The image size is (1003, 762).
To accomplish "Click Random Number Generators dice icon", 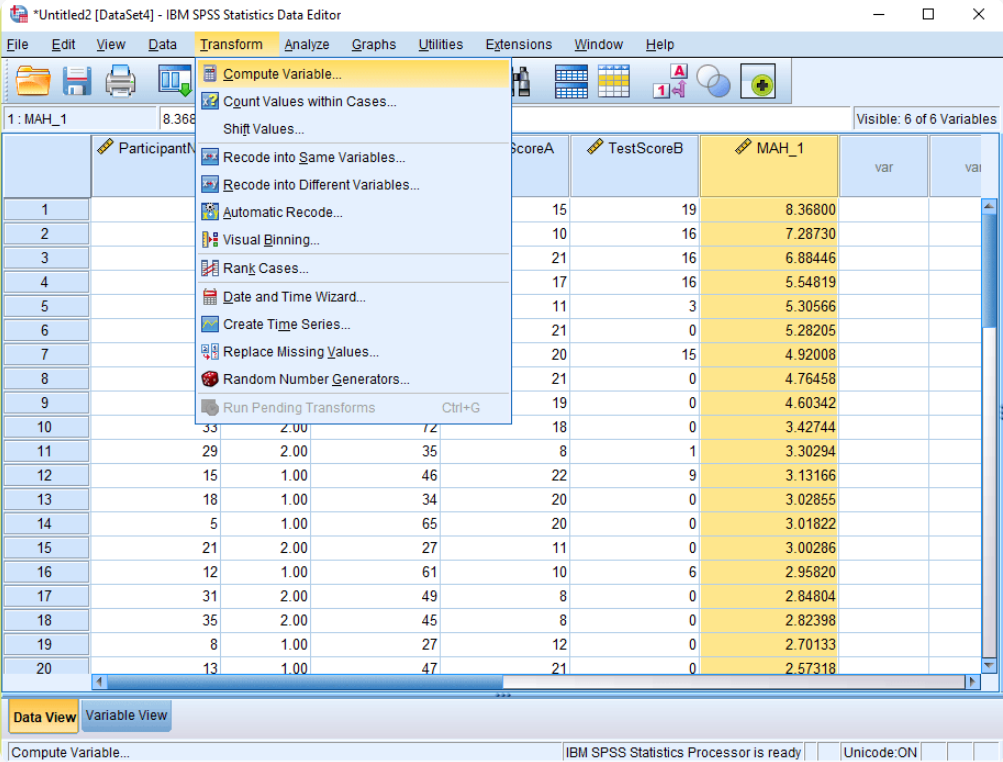I will 209,379.
